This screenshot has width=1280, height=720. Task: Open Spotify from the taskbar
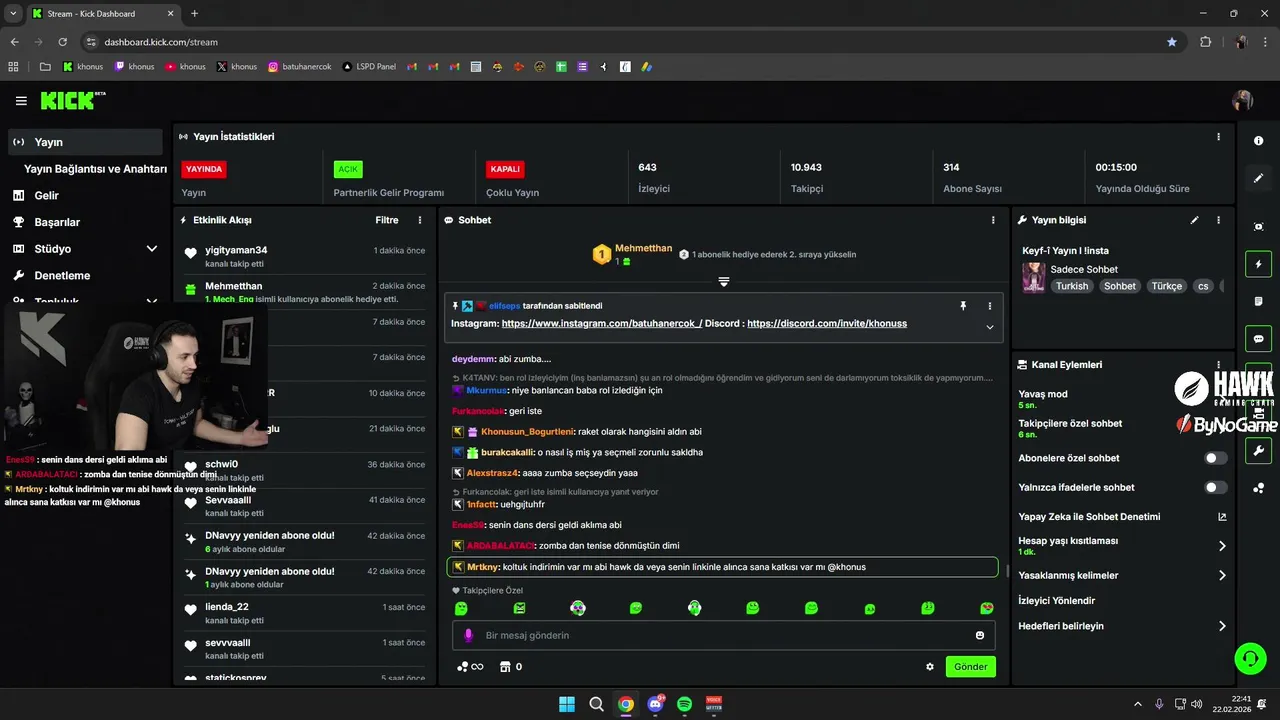685,704
